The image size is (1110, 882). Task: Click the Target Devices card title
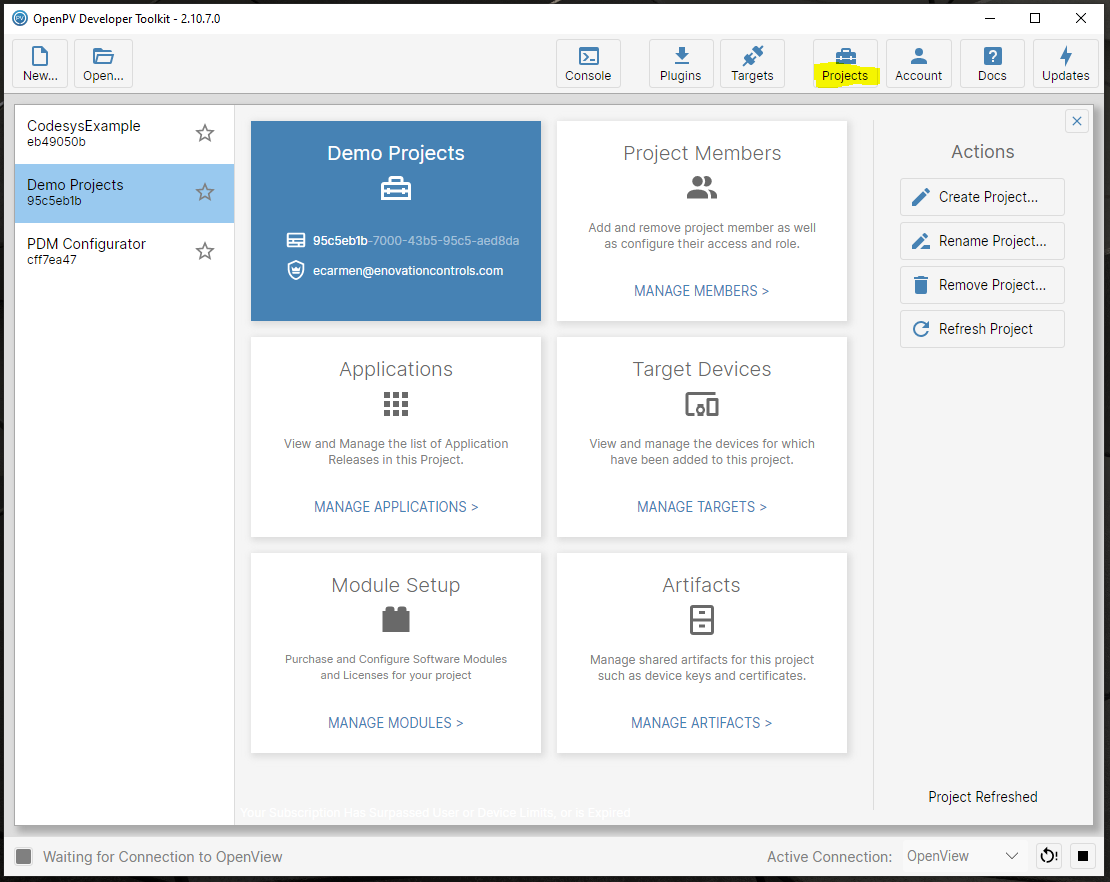pos(702,369)
